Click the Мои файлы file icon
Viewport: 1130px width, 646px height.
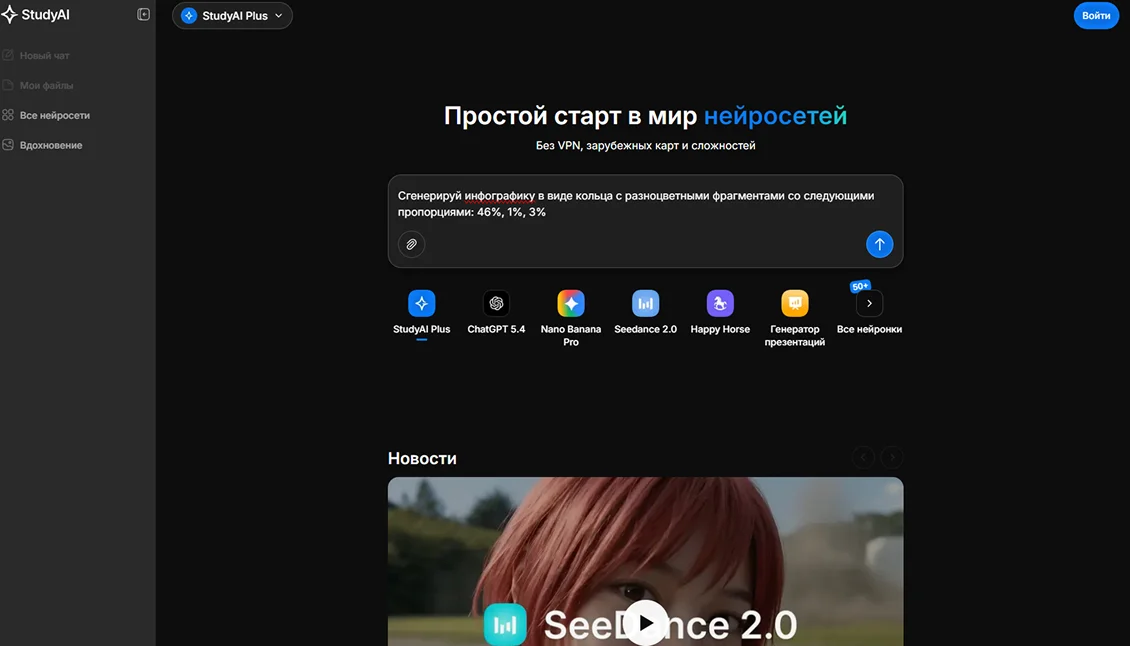click(x=8, y=85)
